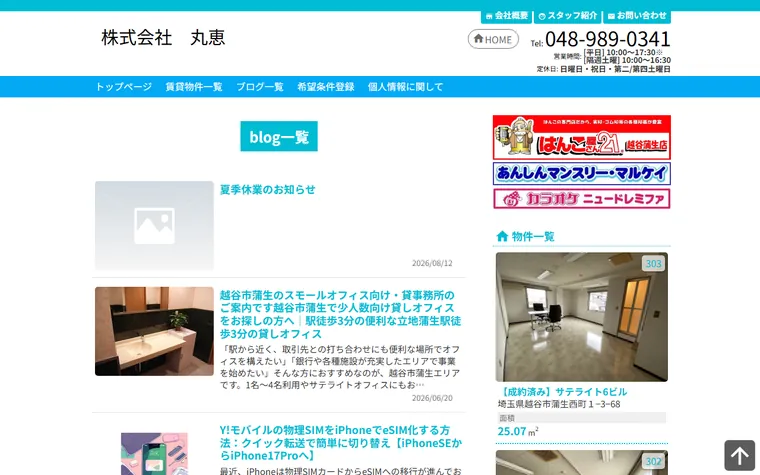Go to トップページ in navigation bar
The height and width of the screenshot is (475, 760).
(124, 87)
